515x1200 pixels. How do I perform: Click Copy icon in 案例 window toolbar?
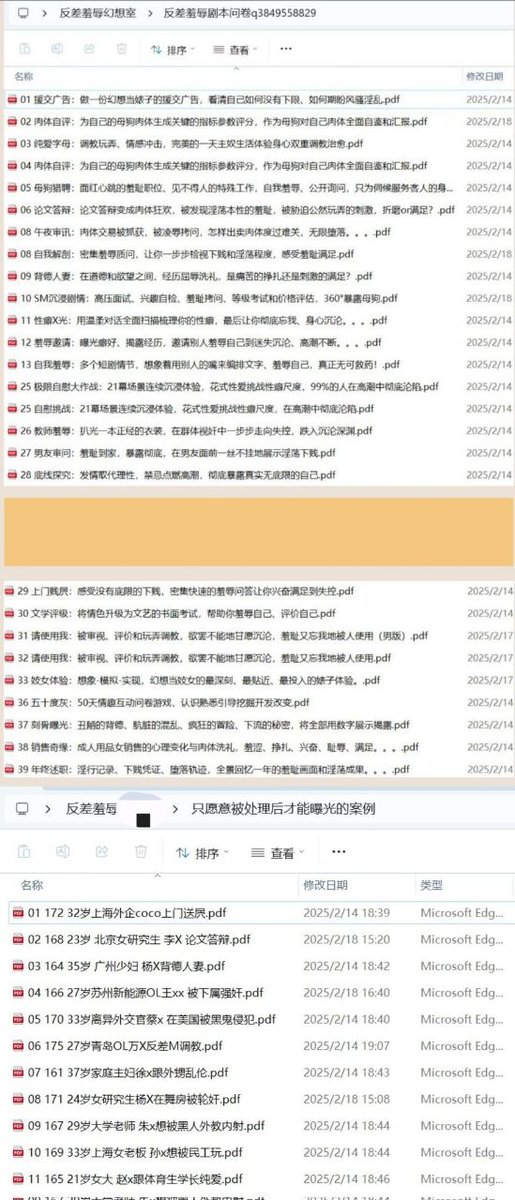(26, 852)
